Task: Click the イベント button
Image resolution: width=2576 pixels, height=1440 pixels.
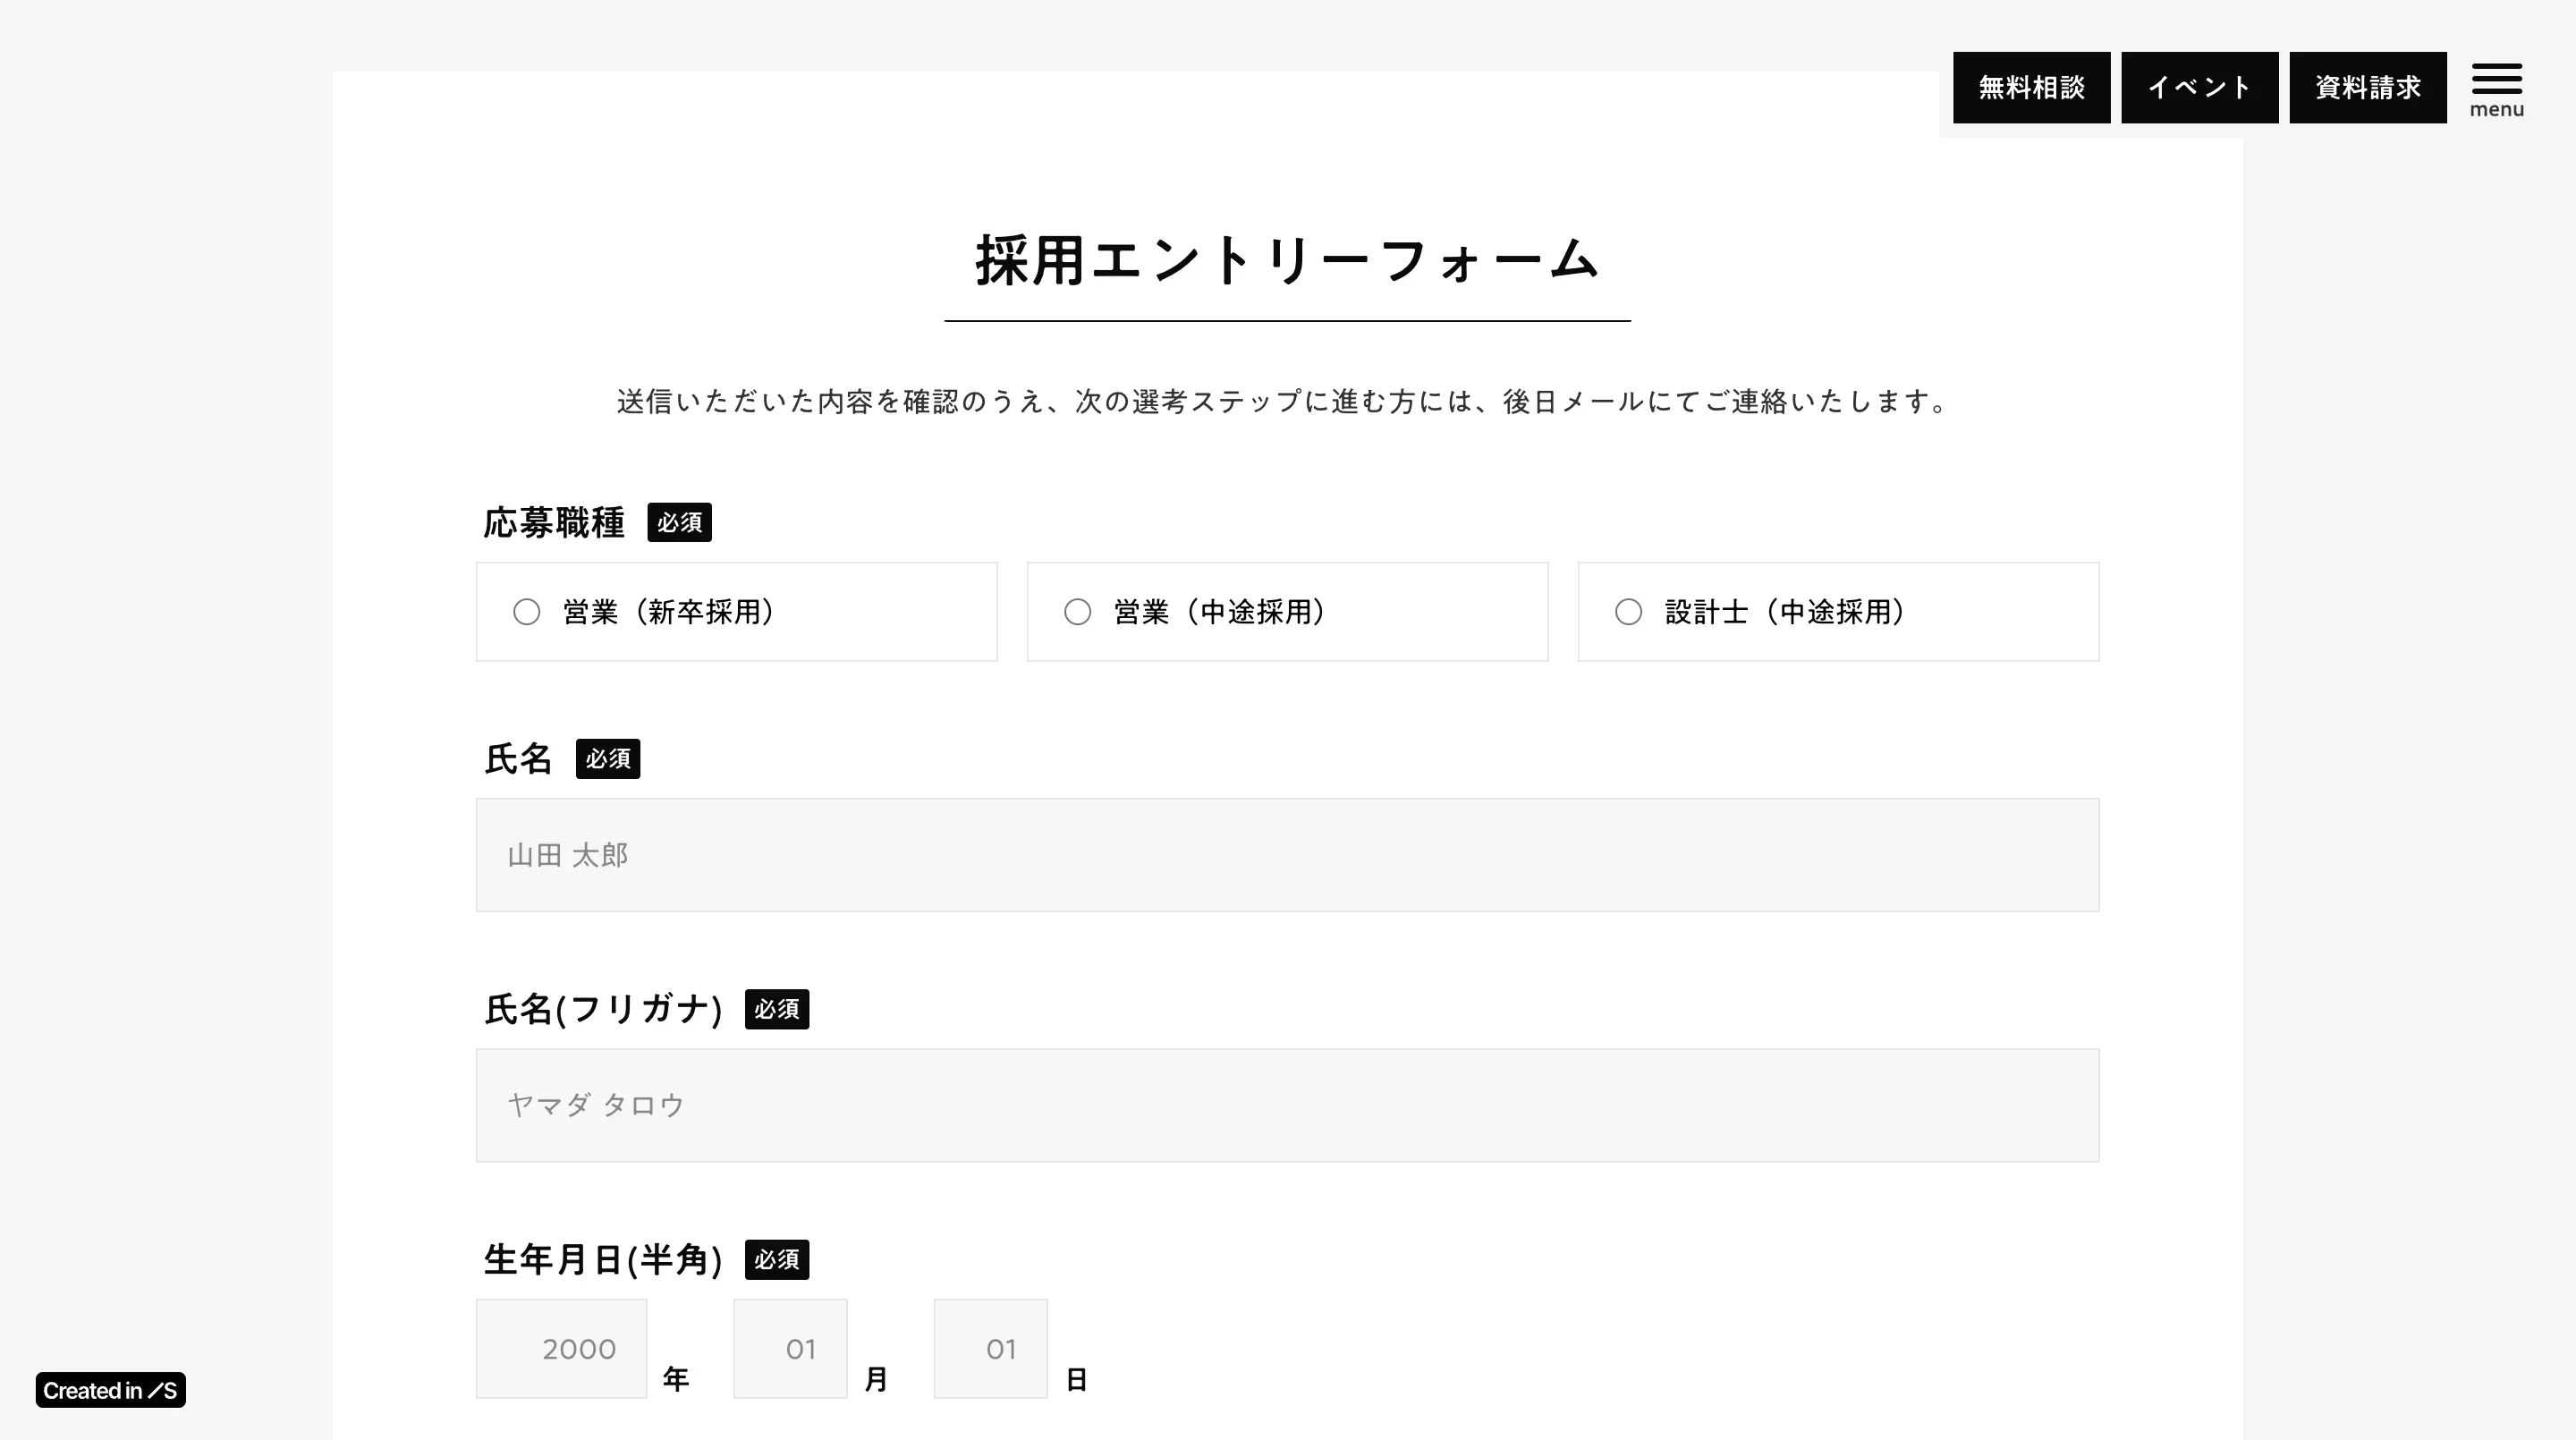Action: click(2199, 87)
